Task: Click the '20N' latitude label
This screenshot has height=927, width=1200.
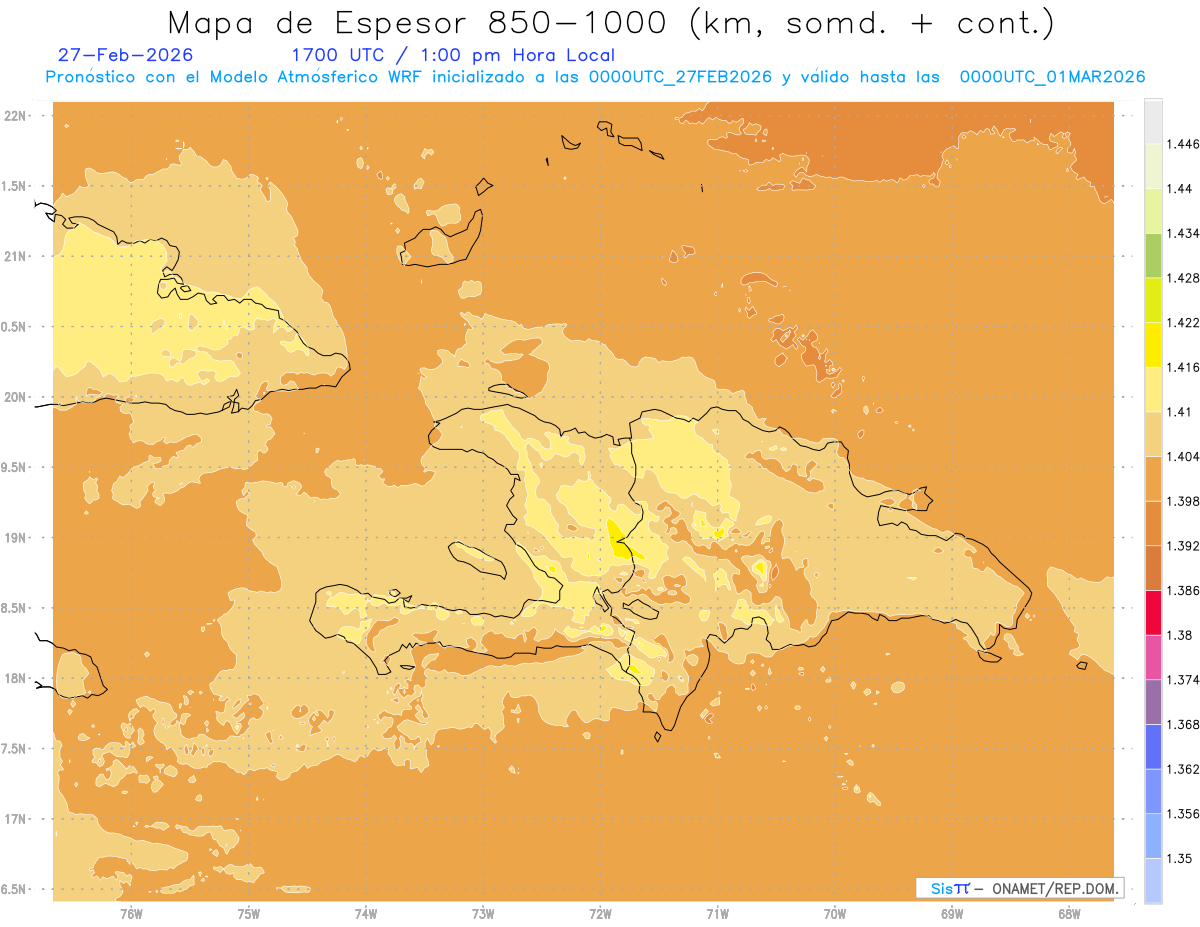Action: 16,397
